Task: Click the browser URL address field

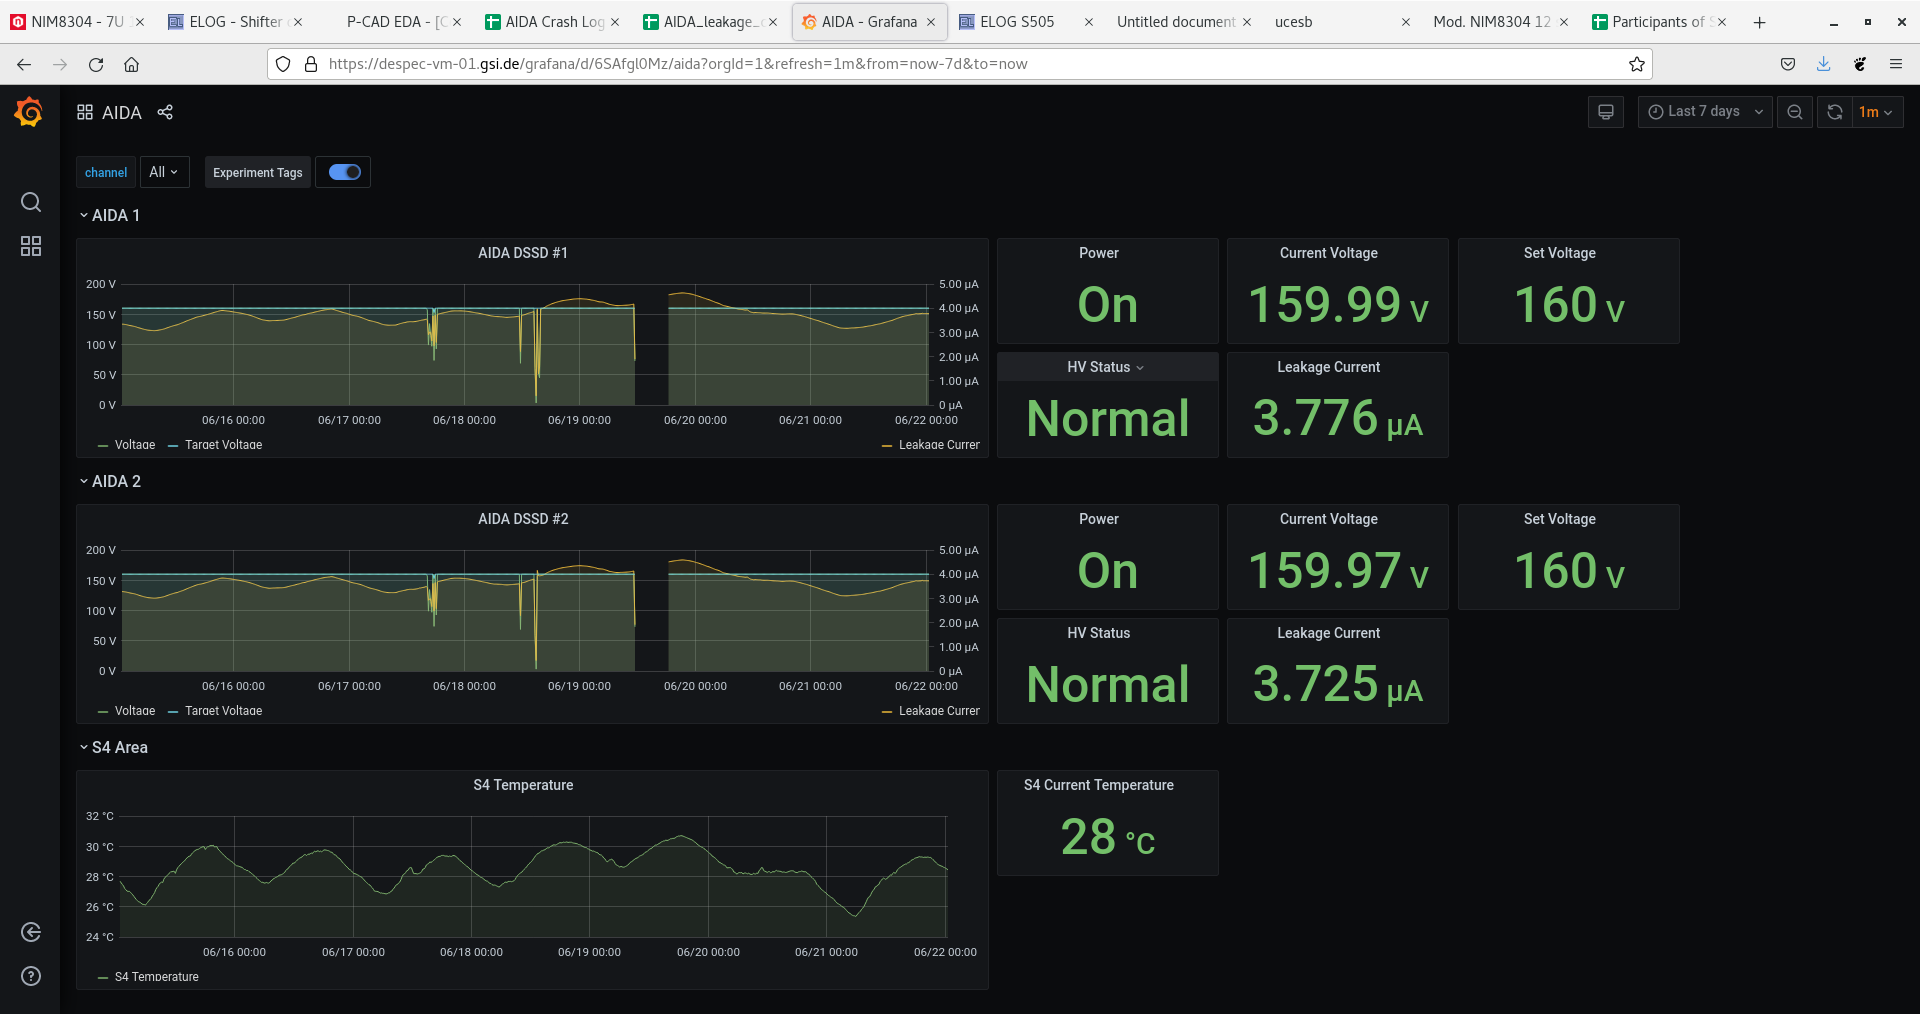Action: 960,64
